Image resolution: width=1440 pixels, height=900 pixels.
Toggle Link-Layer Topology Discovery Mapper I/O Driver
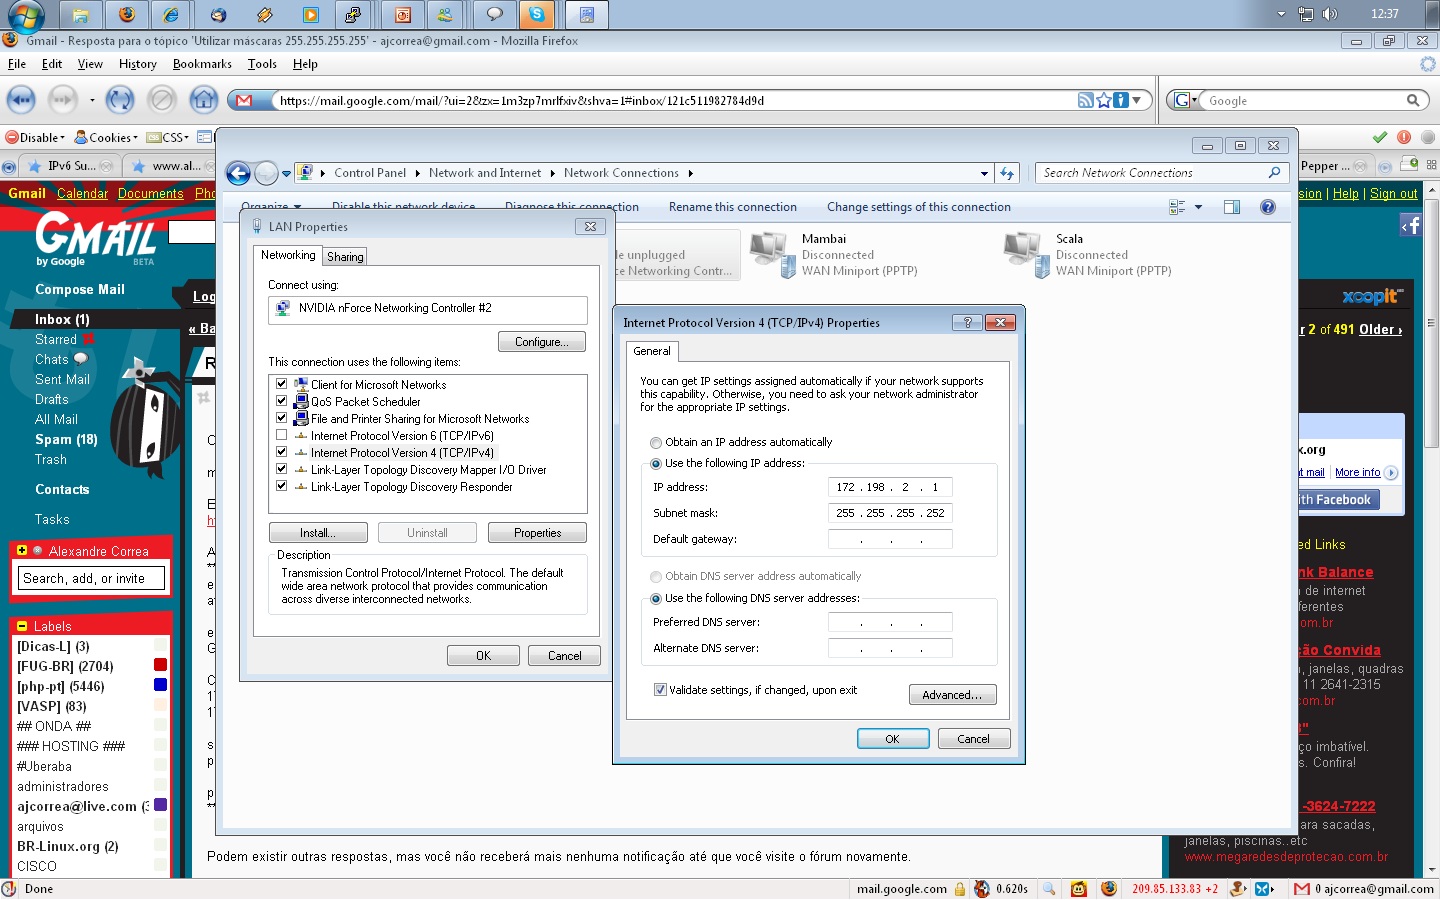[282, 469]
